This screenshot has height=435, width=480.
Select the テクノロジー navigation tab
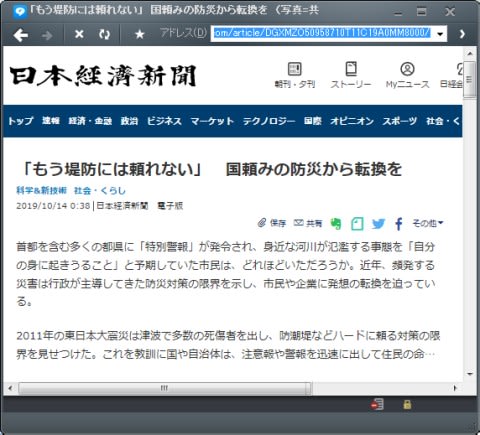point(269,121)
